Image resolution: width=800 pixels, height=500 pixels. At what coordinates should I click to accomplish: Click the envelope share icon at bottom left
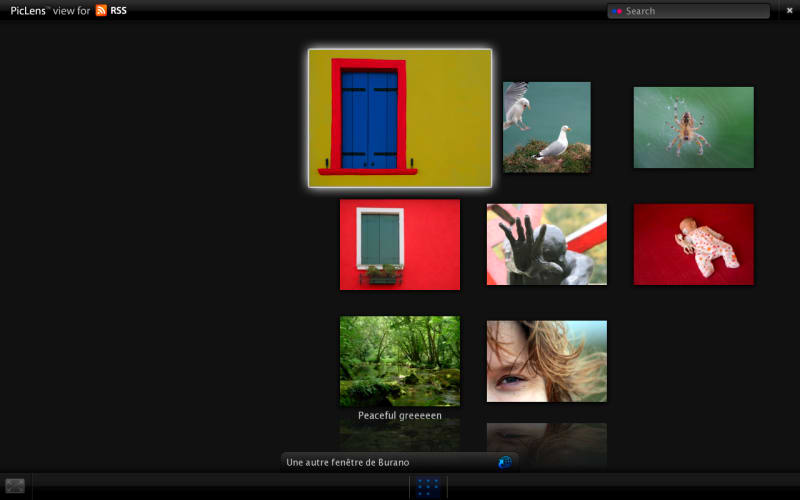[x=14, y=486]
